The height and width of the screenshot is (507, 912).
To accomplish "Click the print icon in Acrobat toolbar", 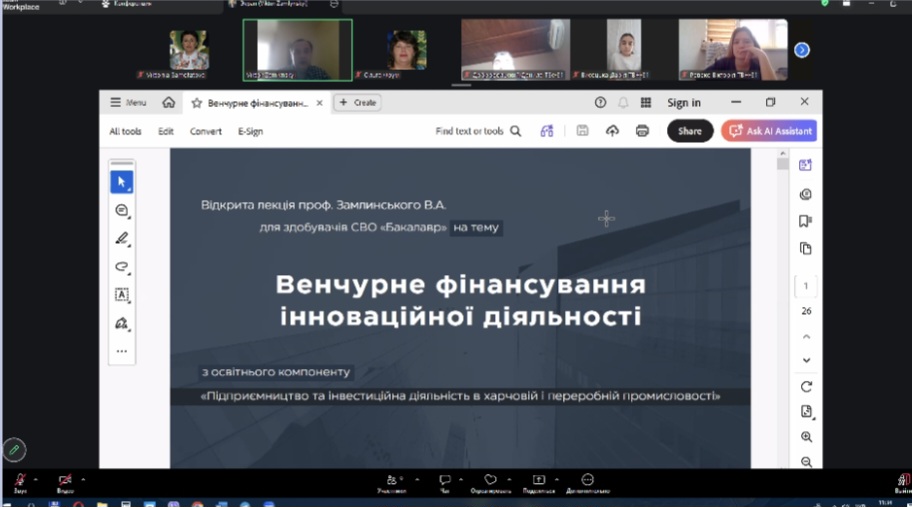I will [x=642, y=131].
